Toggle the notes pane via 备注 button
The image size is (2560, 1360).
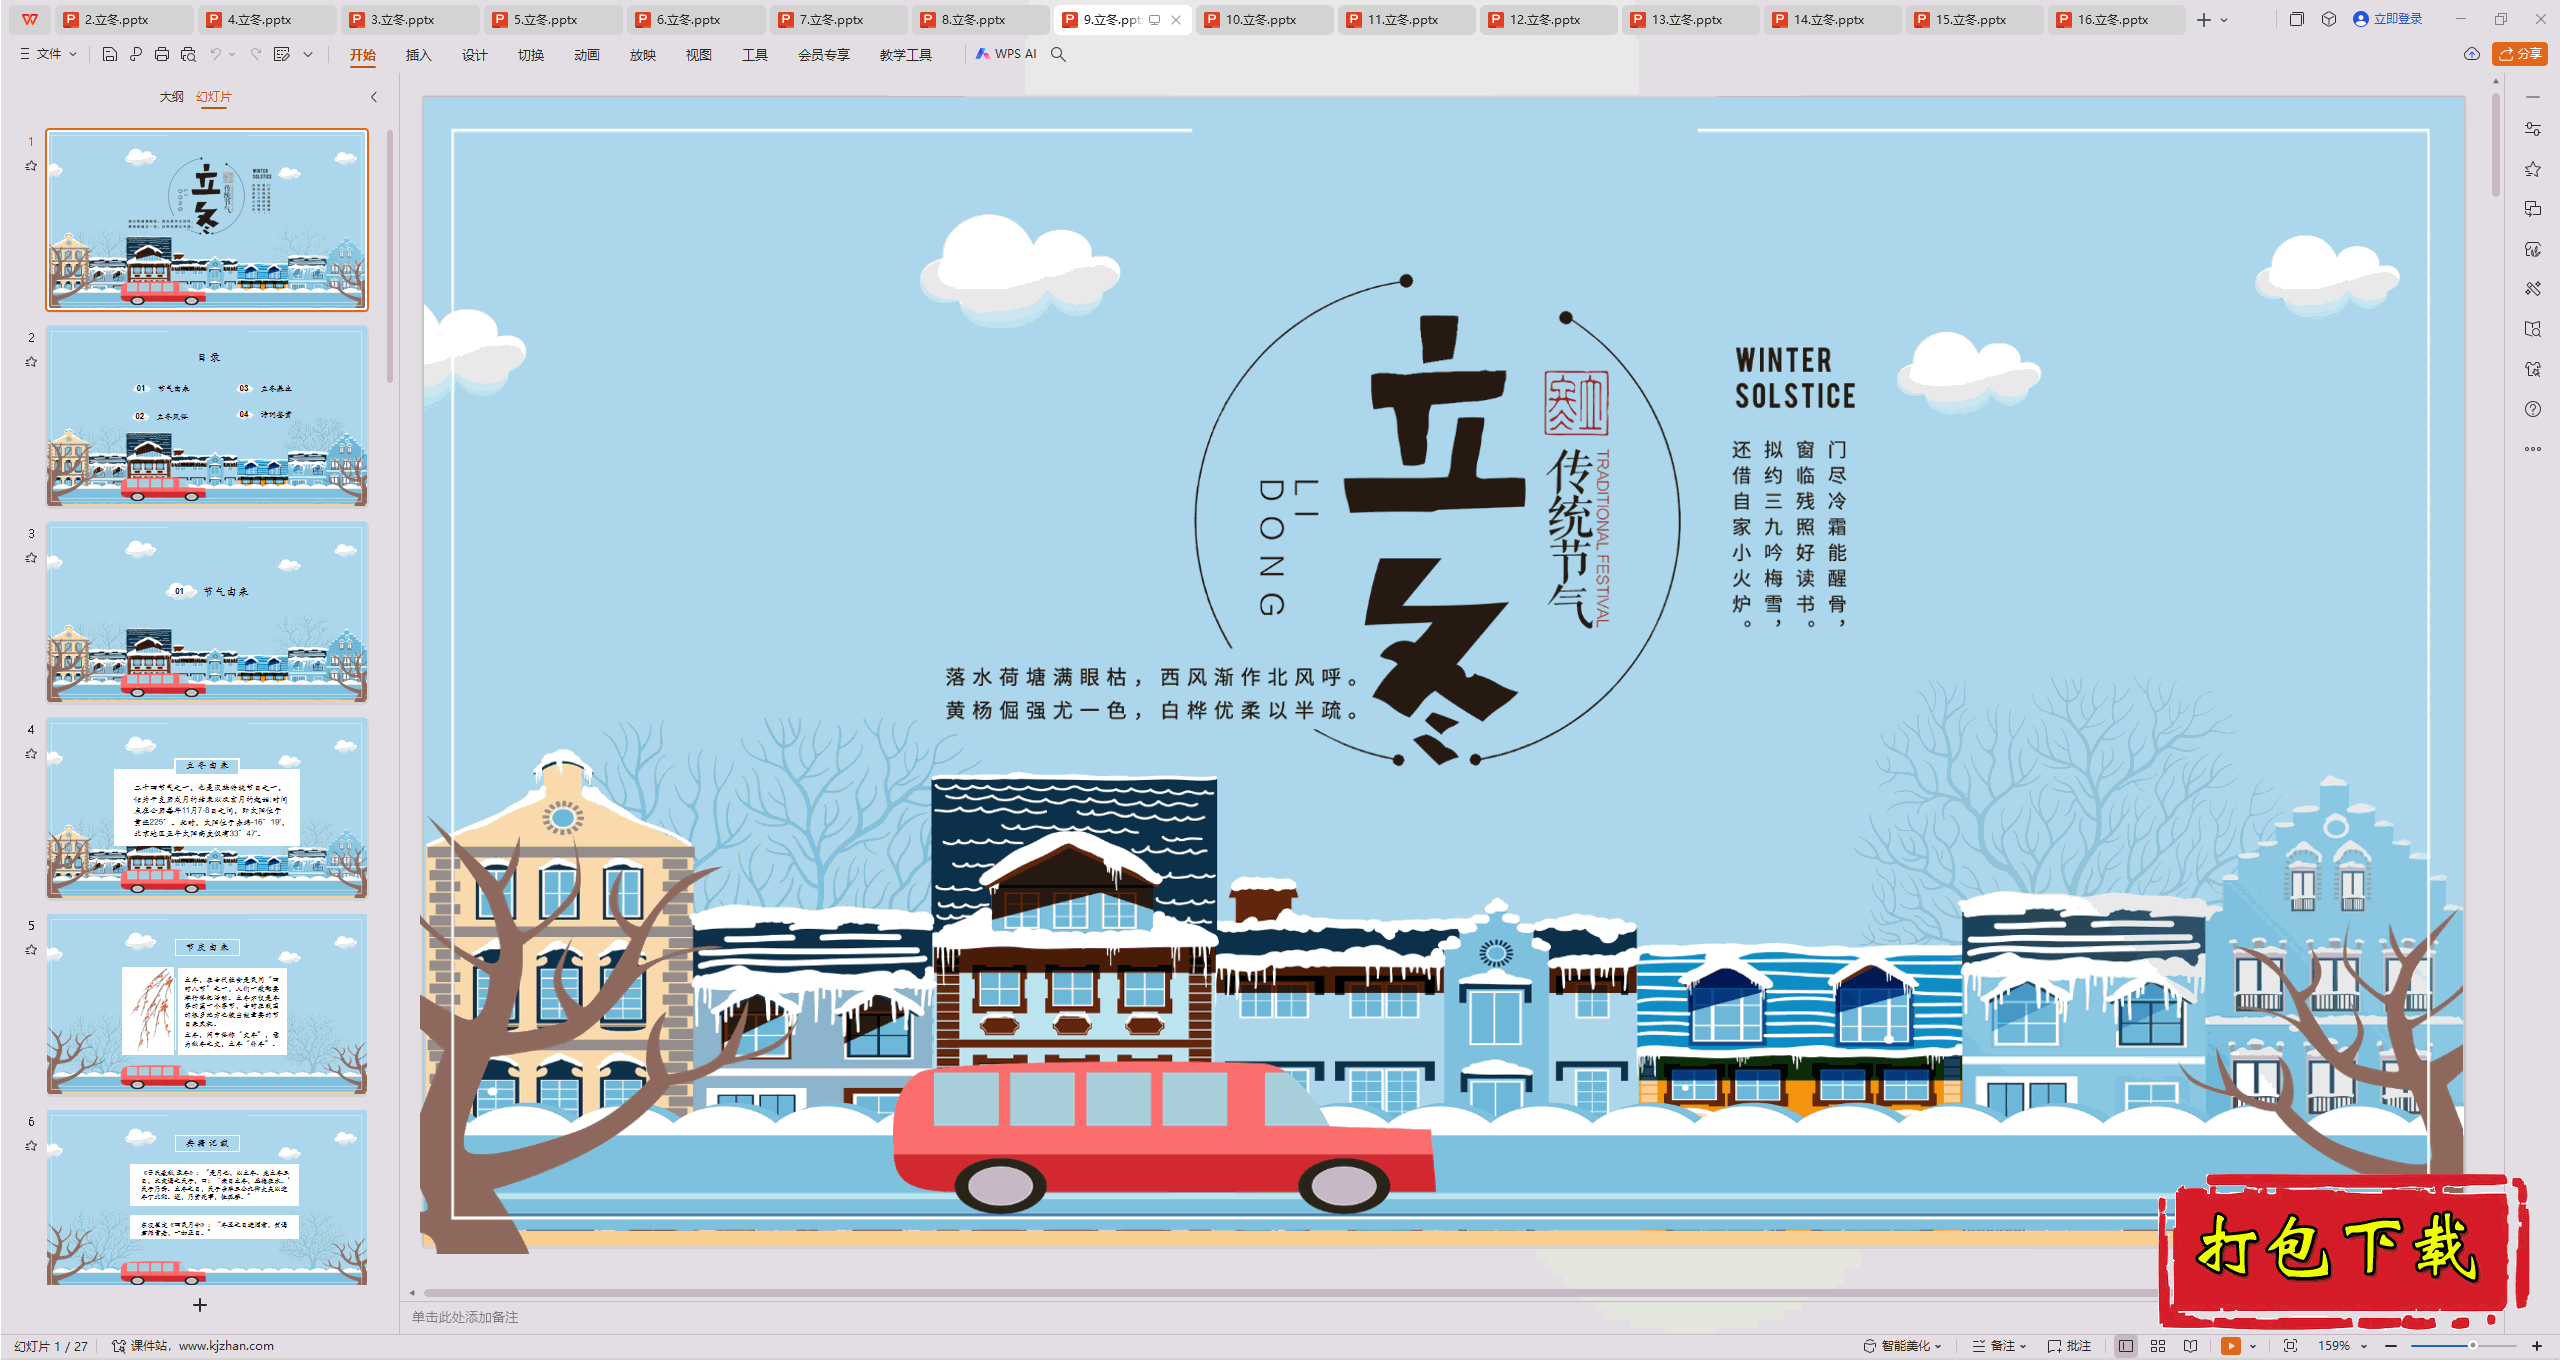coord(1998,1346)
